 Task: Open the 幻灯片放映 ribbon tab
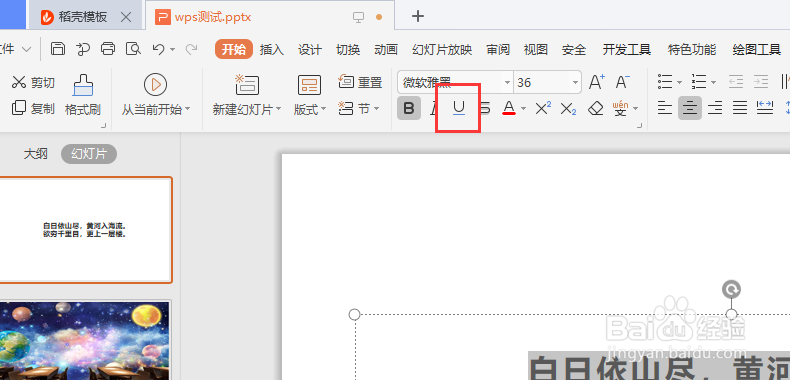[442, 49]
